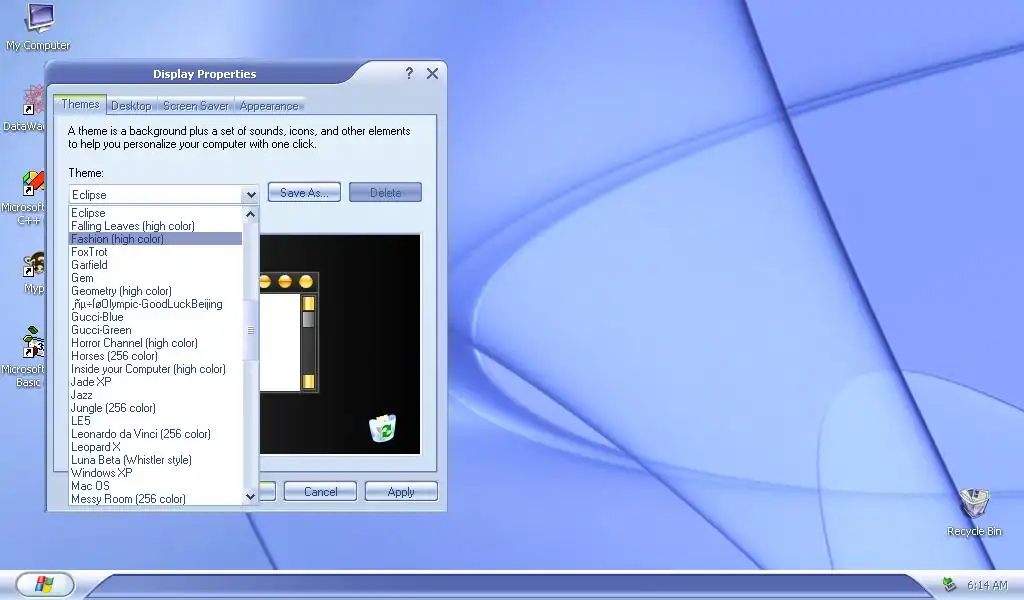Select Leonardo da Vinci (256 color) theme
Image resolution: width=1024 pixels, height=600 pixels.
(x=155, y=434)
